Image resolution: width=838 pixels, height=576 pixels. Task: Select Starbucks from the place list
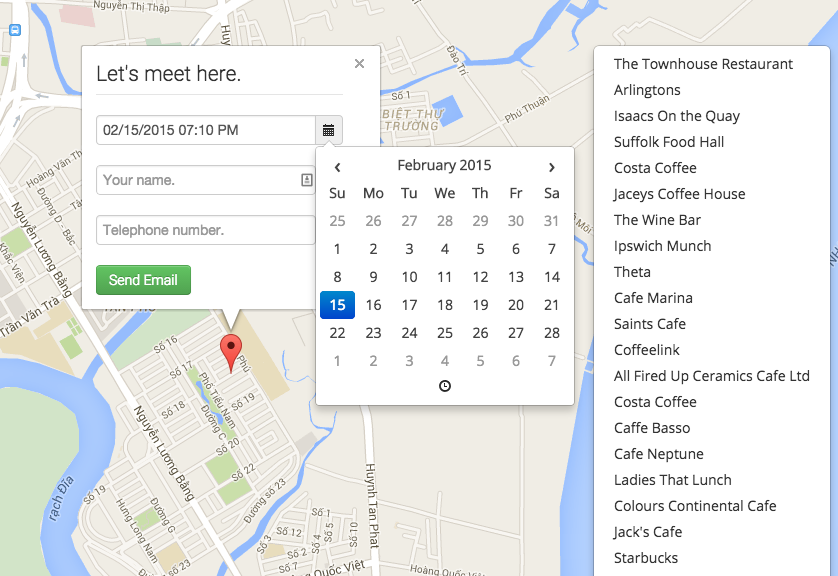tap(646, 558)
